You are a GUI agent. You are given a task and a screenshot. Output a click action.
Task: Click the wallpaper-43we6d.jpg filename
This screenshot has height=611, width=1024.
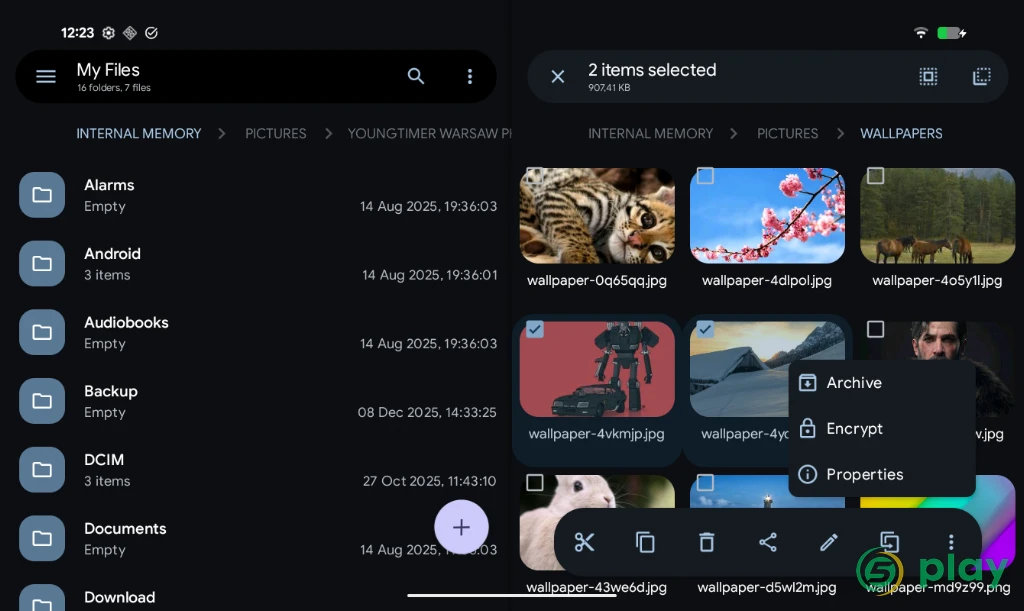(x=596, y=587)
